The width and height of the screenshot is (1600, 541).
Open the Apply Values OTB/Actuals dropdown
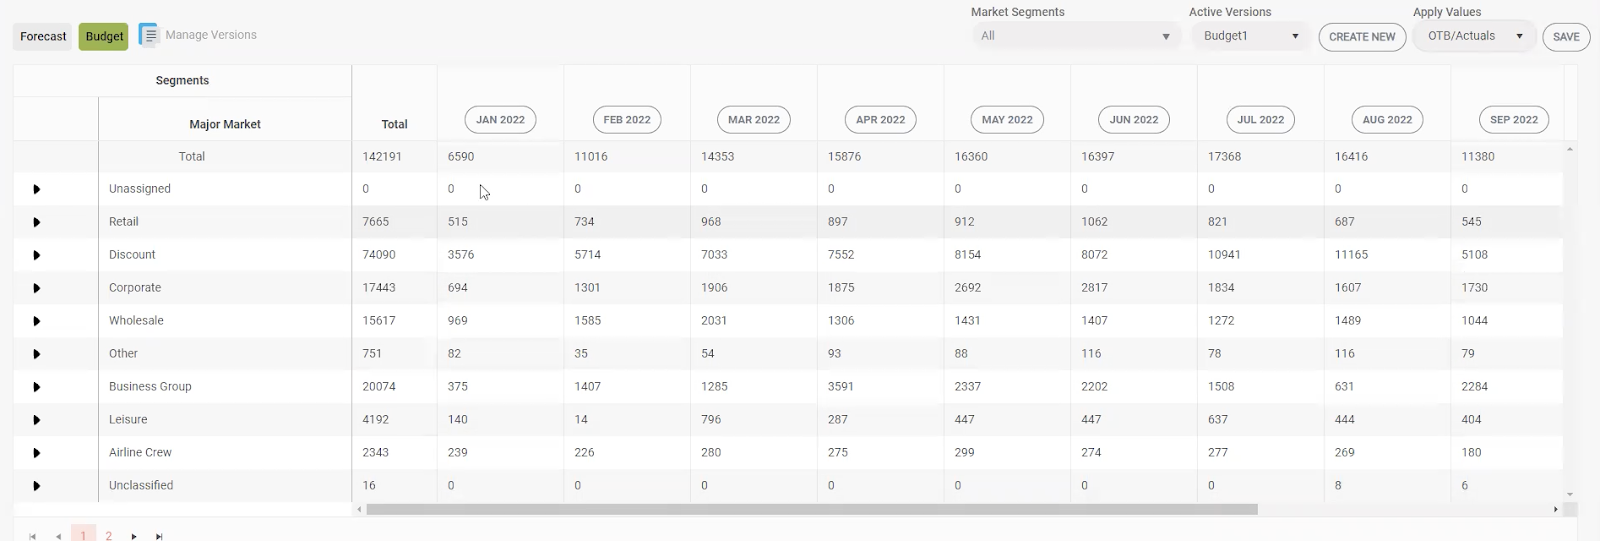pos(1475,36)
